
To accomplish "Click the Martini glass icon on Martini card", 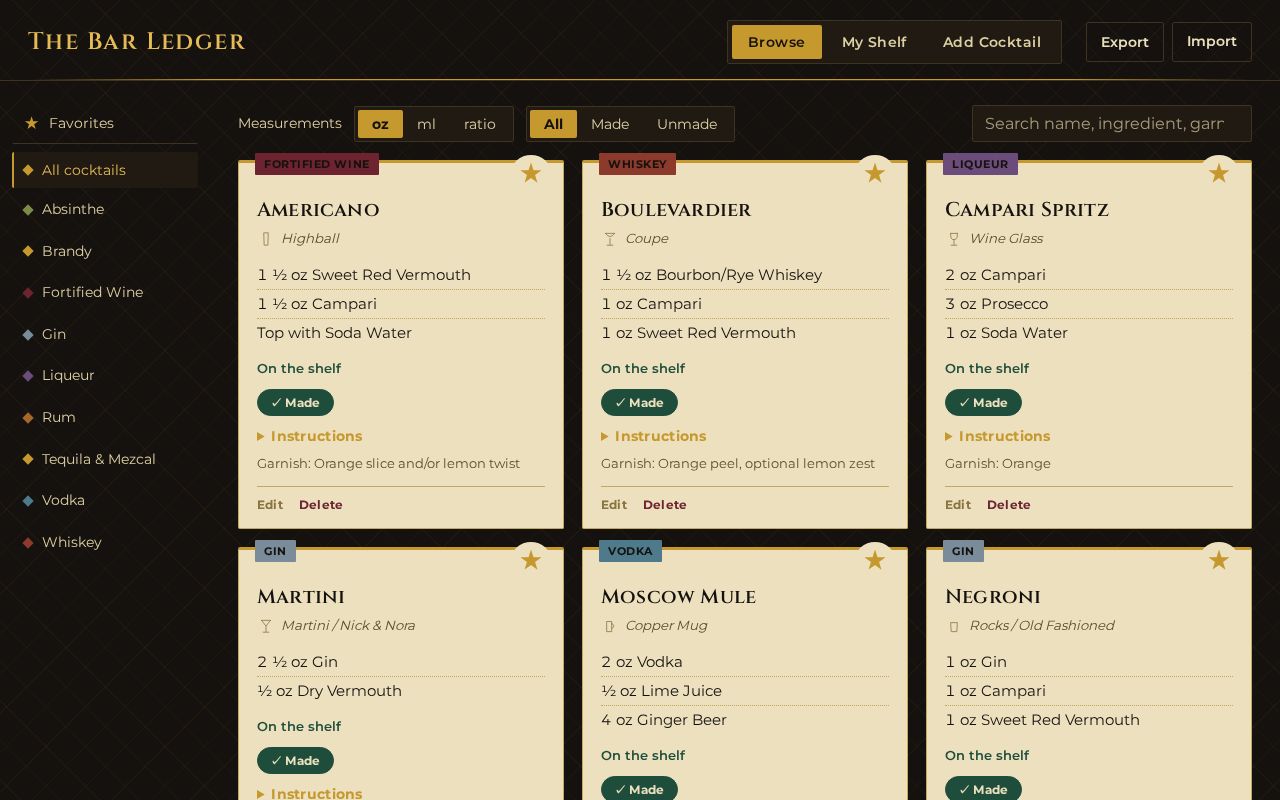I will (266, 626).
